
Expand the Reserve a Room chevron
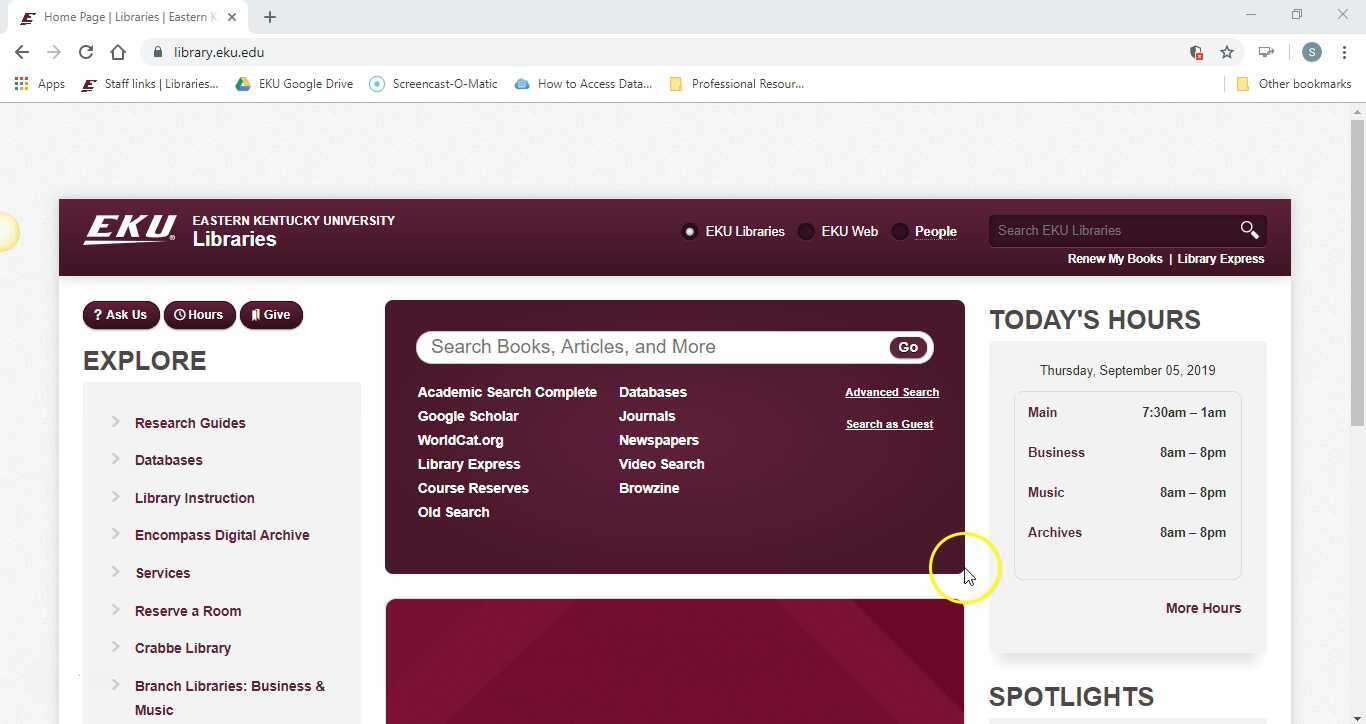click(x=116, y=609)
